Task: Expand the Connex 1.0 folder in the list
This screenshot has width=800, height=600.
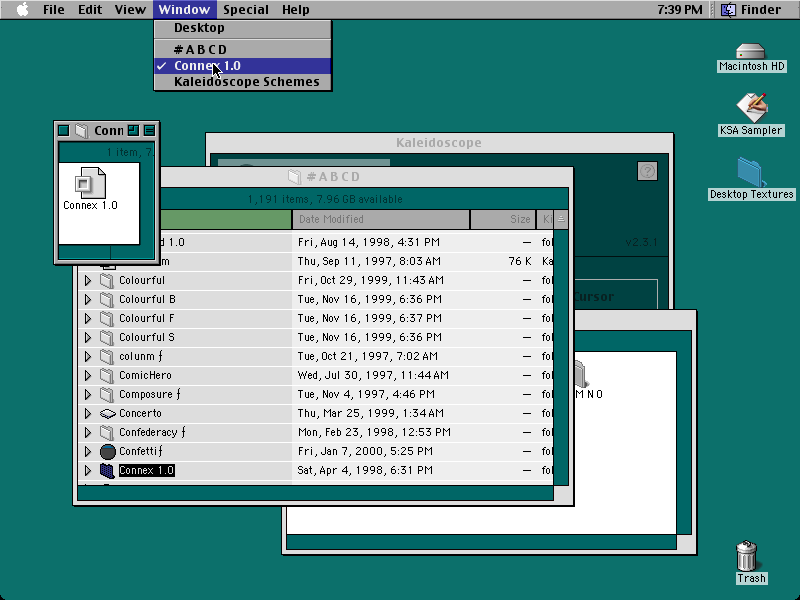Action: point(87,470)
